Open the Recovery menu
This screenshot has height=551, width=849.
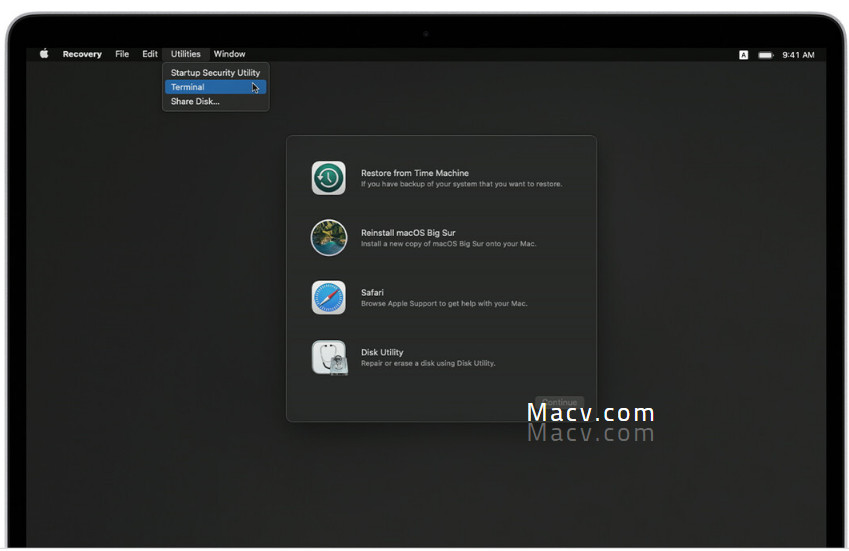pyautogui.click(x=82, y=54)
